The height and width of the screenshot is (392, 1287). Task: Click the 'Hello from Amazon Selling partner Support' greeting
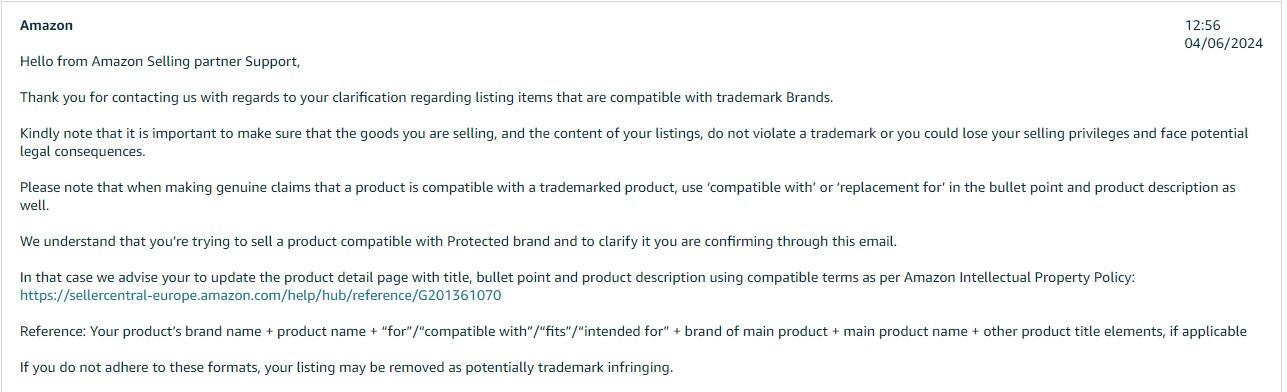tap(160, 62)
